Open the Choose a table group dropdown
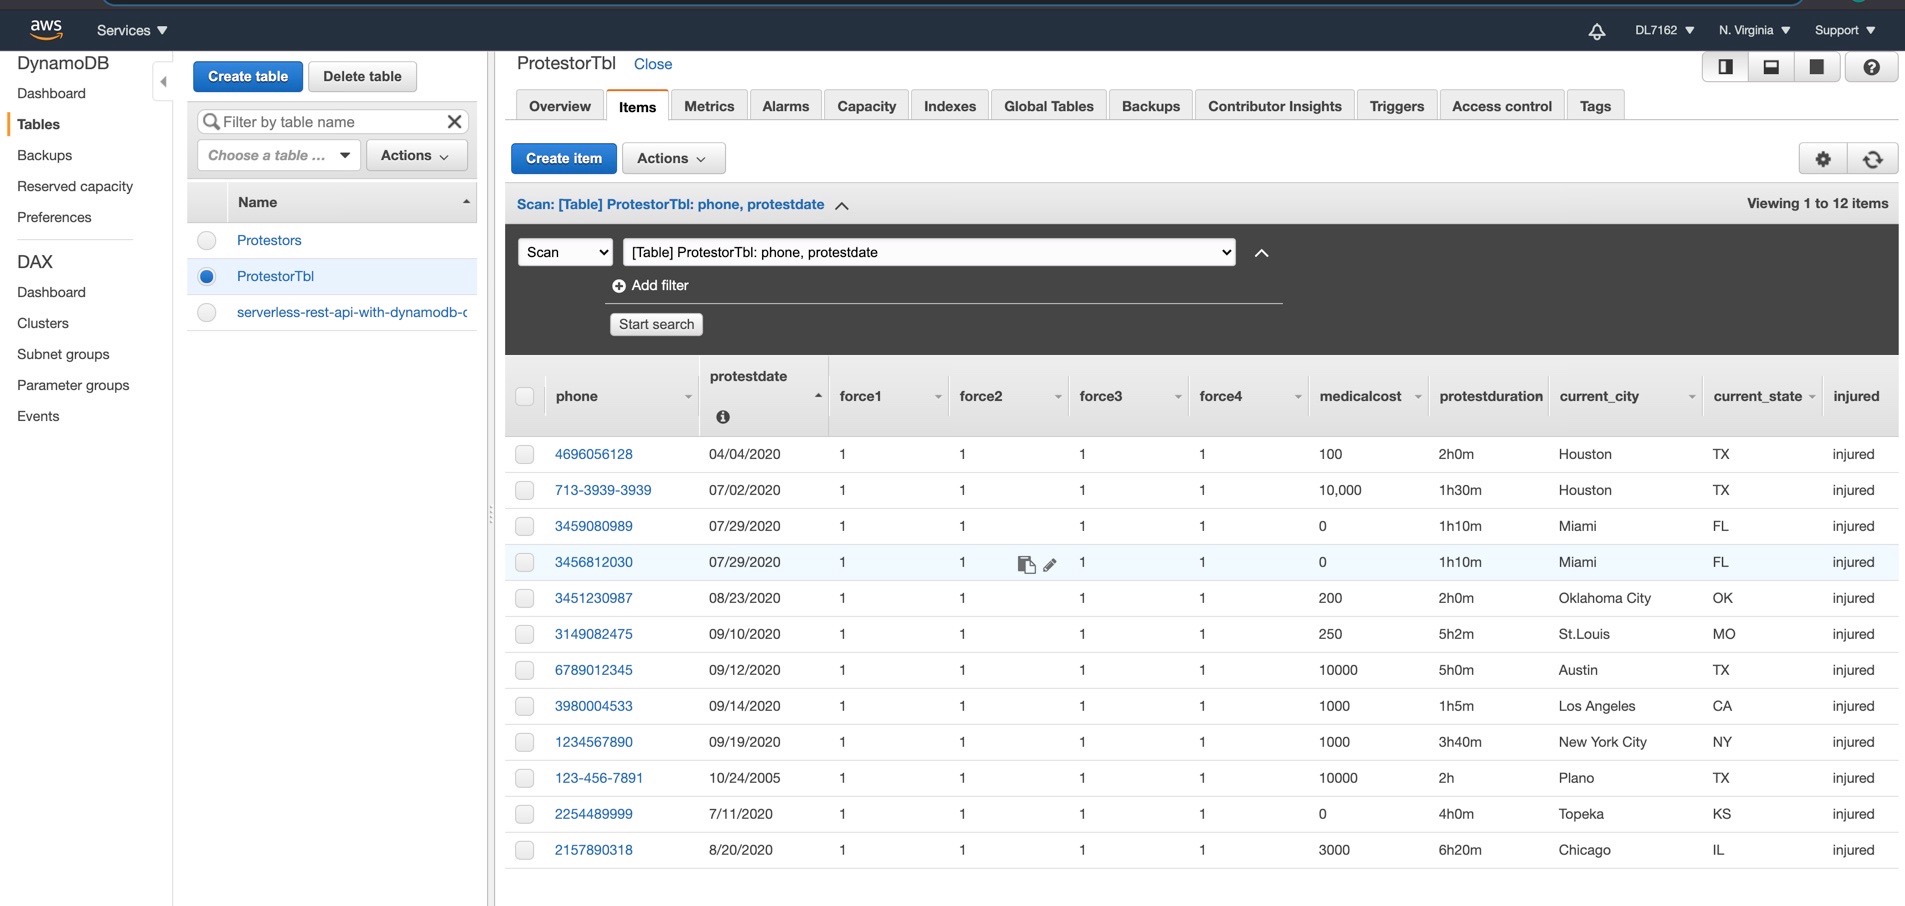Screen dimensions: 1905x906 [279, 155]
